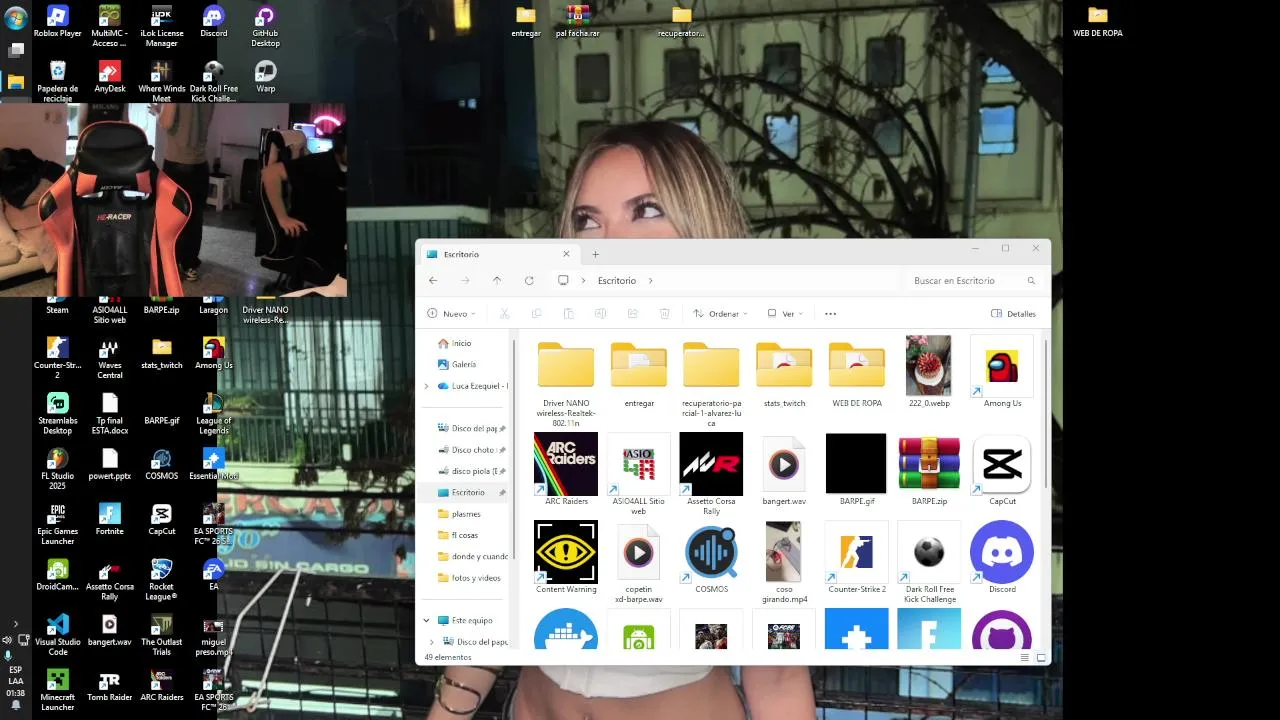Expand Luca Ezequiel OneDrive tree node
Screen dimensions: 1280x720
click(x=427, y=386)
